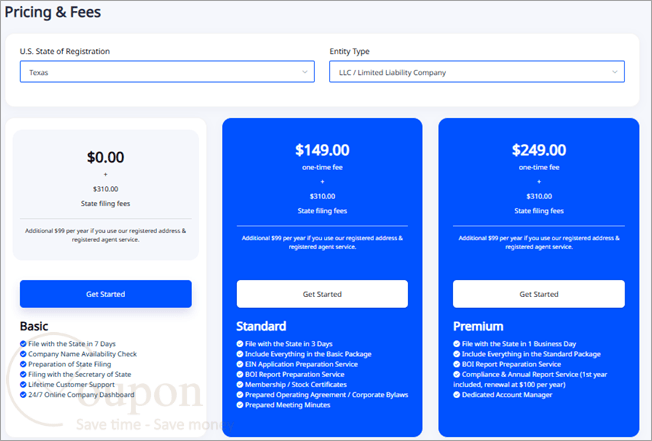Click Get Started on the Standard plan
The height and width of the screenshot is (441, 652).
pyautogui.click(x=322, y=294)
